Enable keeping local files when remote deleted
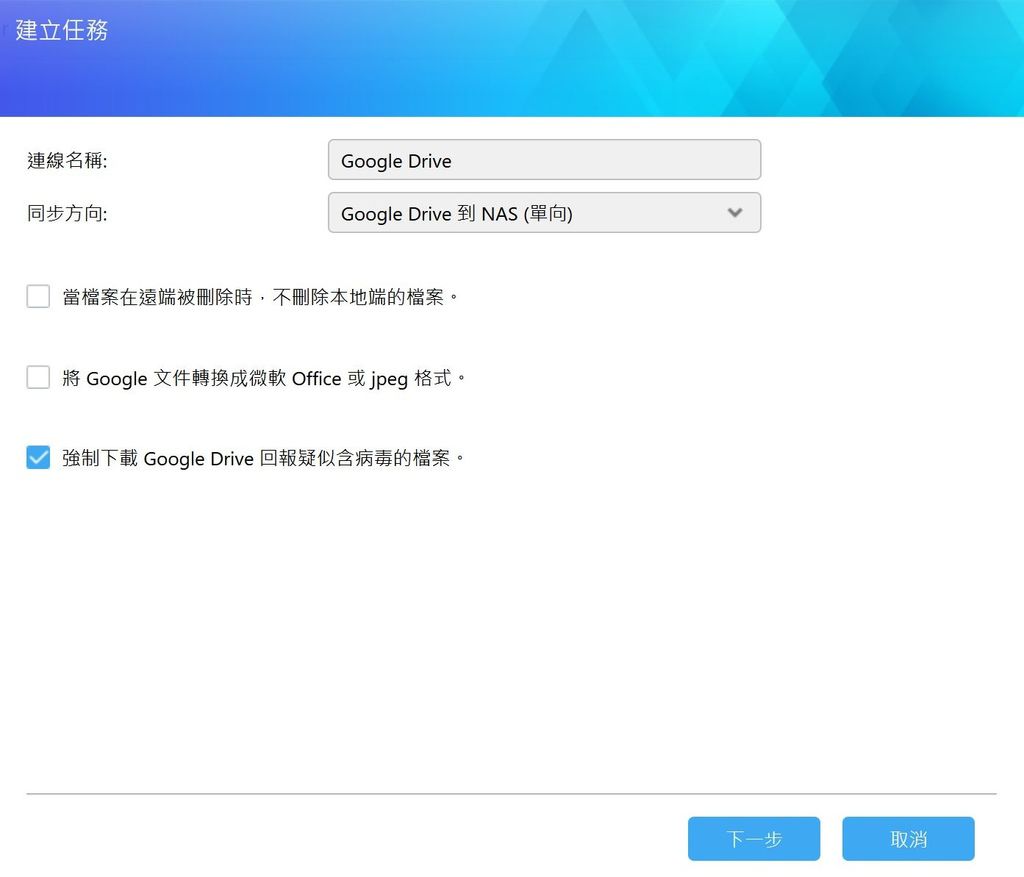This screenshot has height=877, width=1024. pos(38,296)
